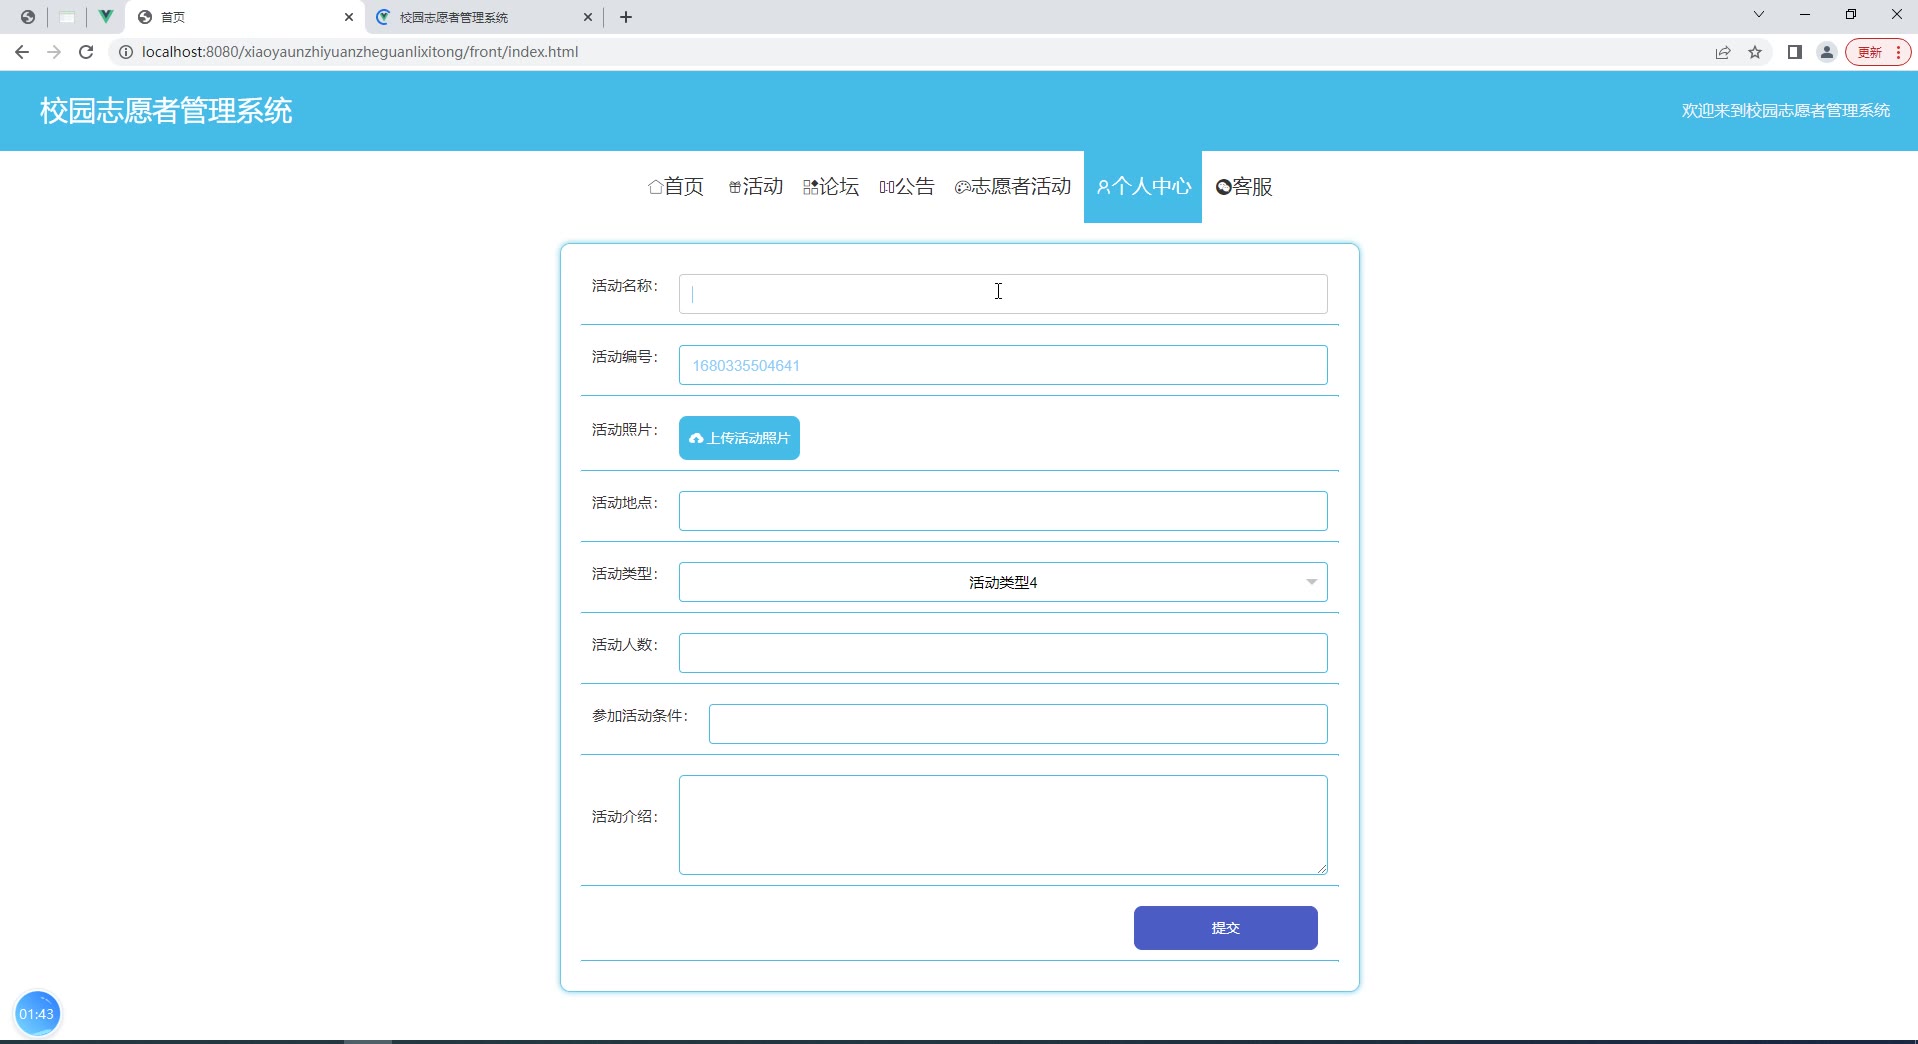The width and height of the screenshot is (1918, 1044).
Task: Expand tab search chevron in title bar
Action: click(1759, 15)
